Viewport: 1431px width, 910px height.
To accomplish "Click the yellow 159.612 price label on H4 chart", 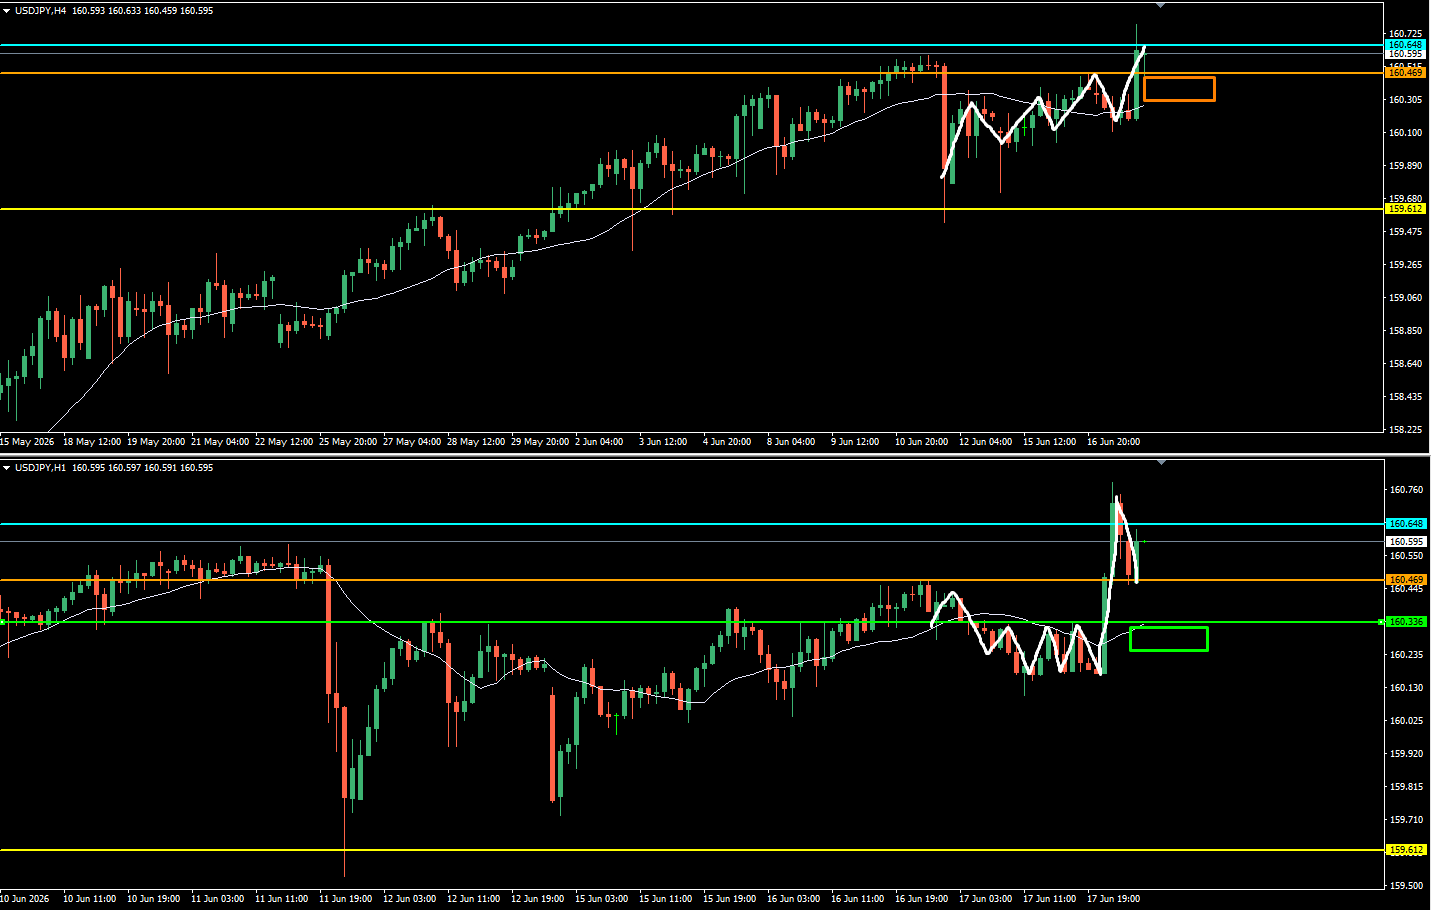I will pyautogui.click(x=1405, y=209).
